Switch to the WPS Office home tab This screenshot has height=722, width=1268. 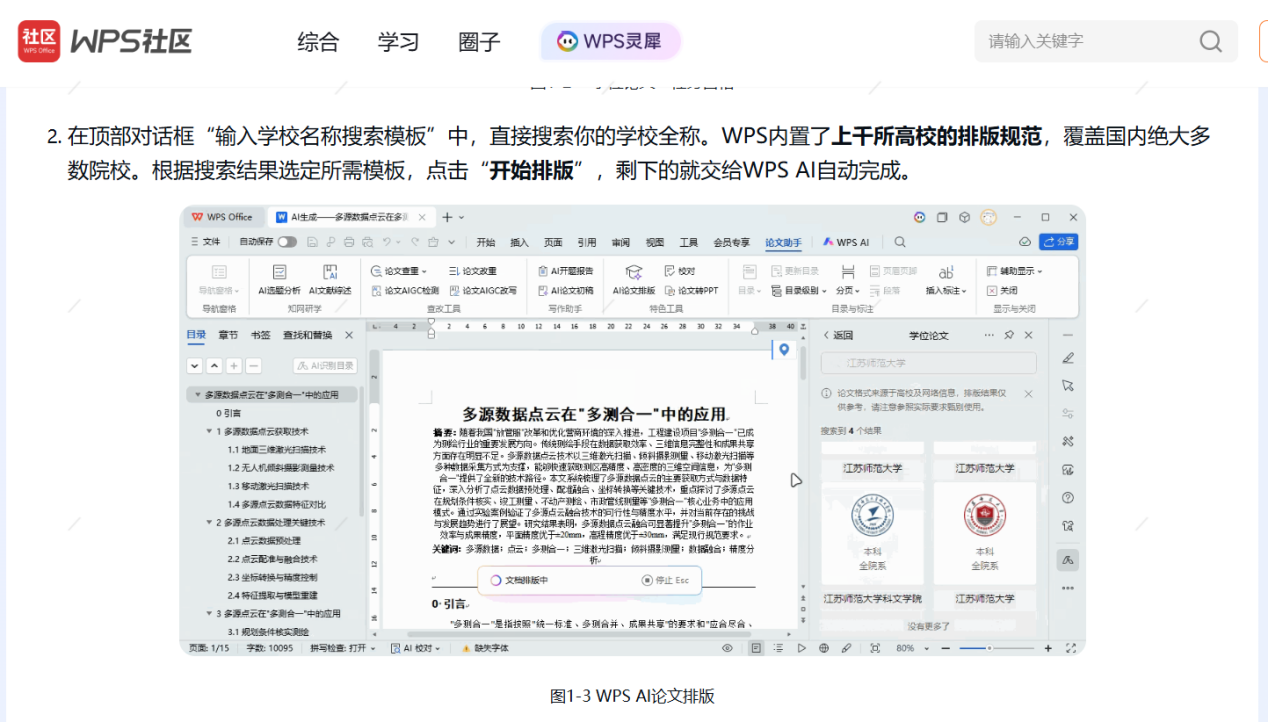click(x=222, y=217)
